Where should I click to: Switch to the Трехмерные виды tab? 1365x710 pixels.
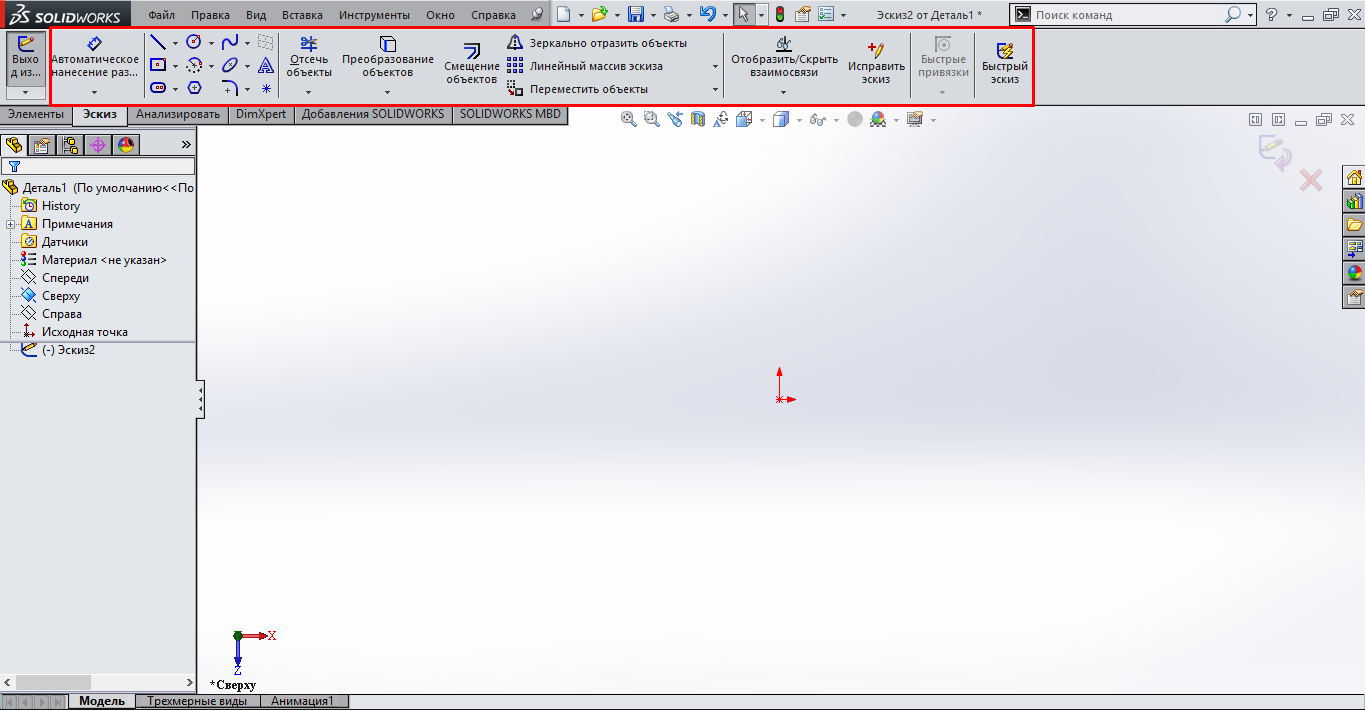tap(197, 701)
